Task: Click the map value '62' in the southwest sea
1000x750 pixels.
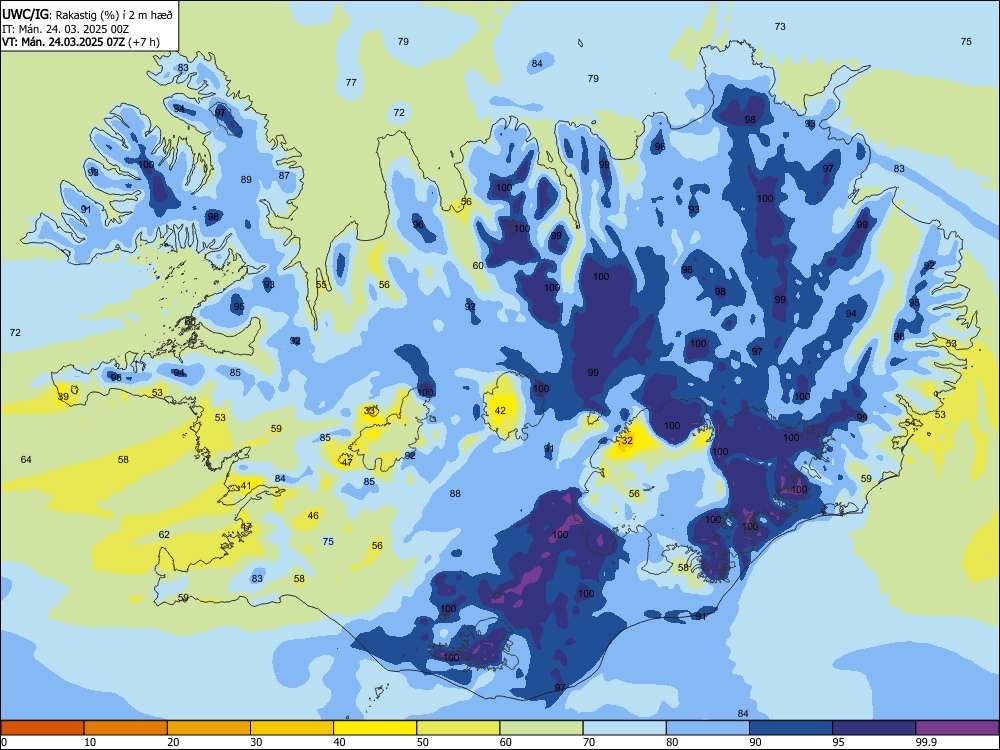Action: coord(164,534)
